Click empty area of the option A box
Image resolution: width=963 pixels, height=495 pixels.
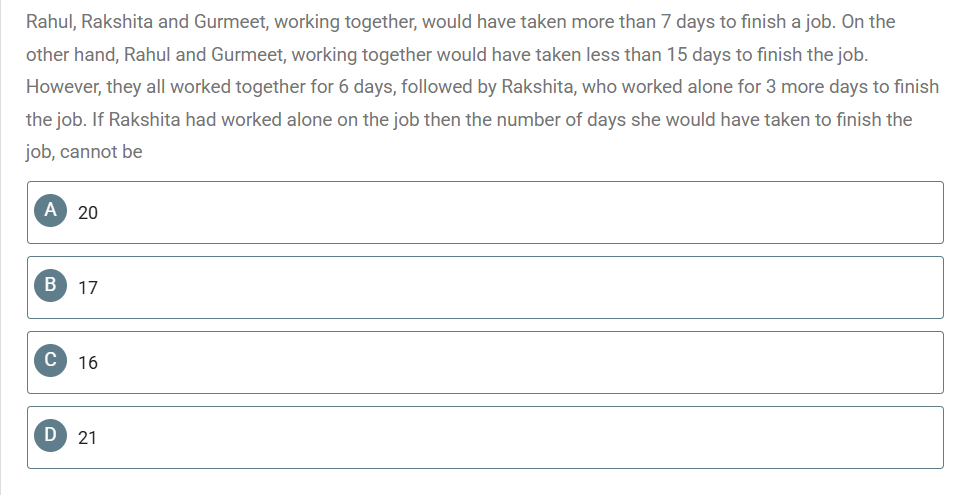click(522, 212)
